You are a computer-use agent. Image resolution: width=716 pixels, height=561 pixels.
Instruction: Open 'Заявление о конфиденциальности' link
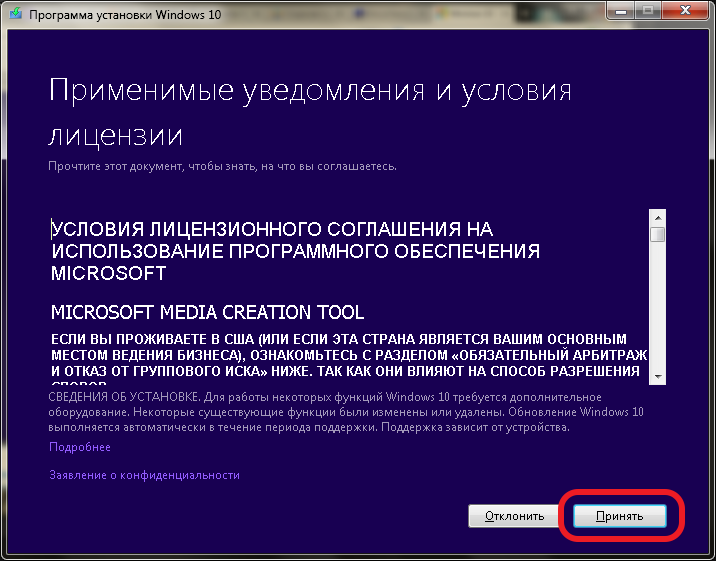pyautogui.click(x=145, y=475)
